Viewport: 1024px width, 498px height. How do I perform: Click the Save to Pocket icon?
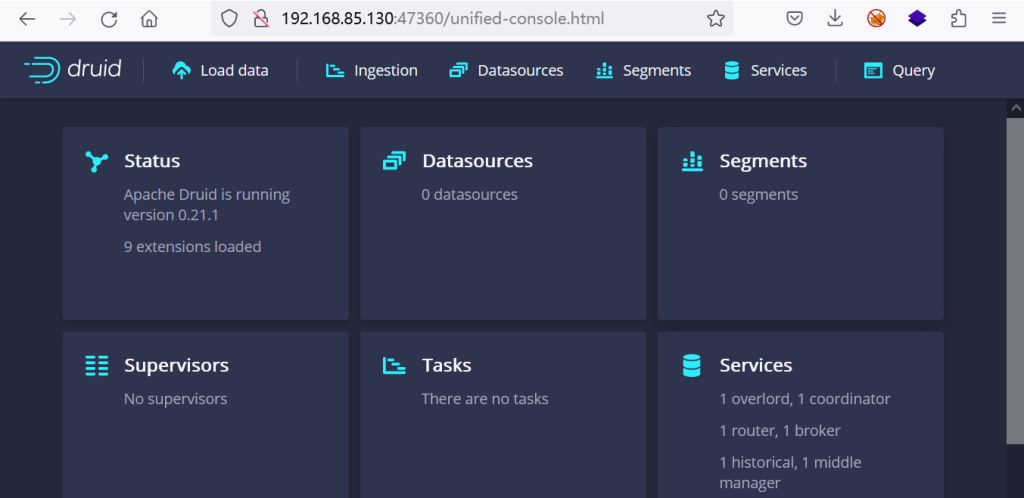tap(793, 19)
